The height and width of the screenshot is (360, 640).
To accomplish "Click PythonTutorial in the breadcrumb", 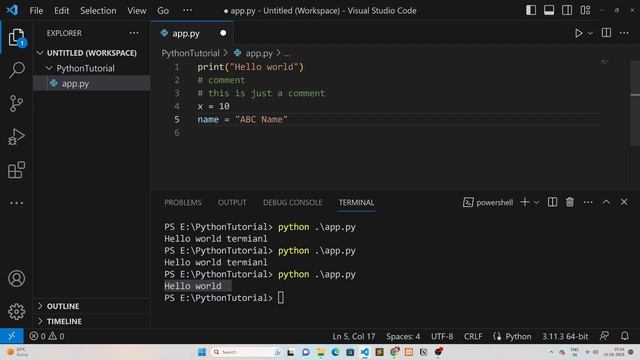I will (x=191, y=53).
